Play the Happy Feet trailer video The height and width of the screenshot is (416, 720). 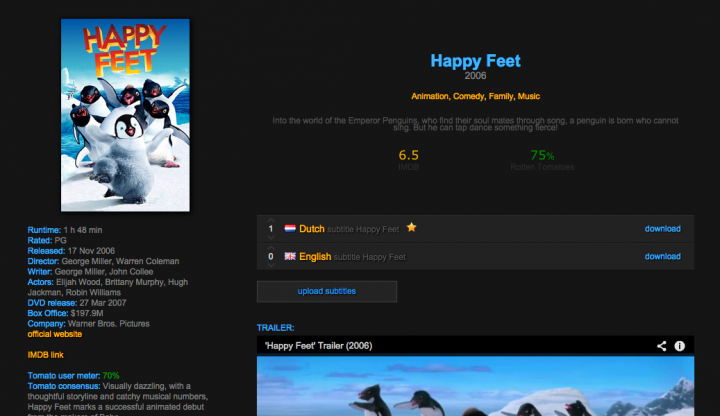click(475, 386)
